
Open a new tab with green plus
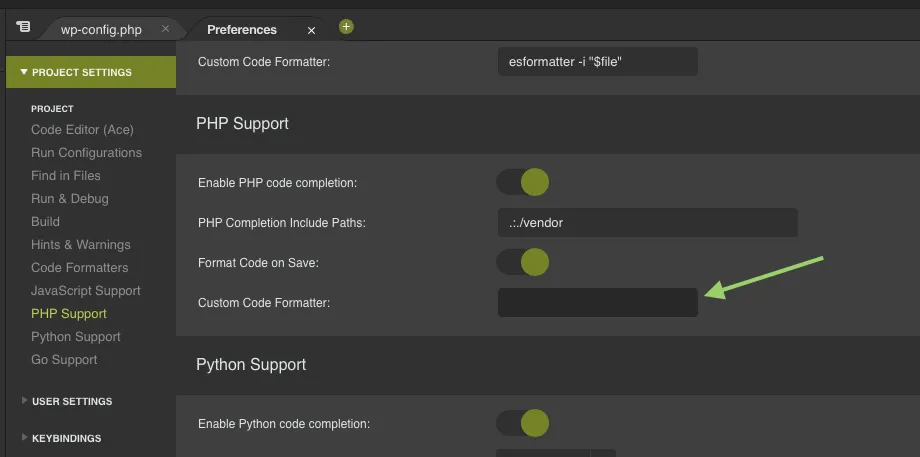346,27
